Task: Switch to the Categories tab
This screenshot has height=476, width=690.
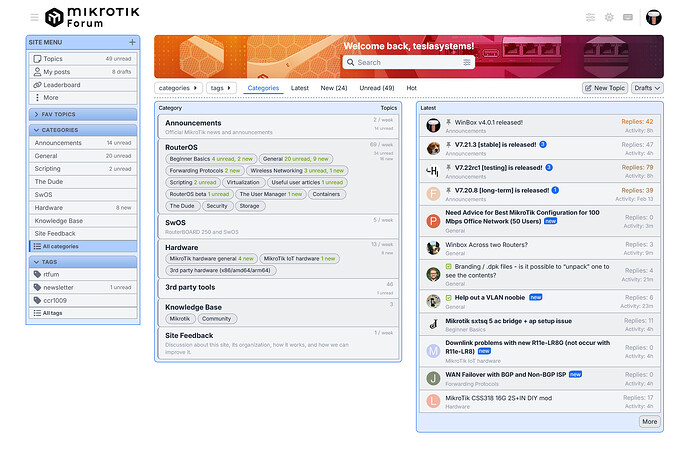Action: pyautogui.click(x=263, y=88)
